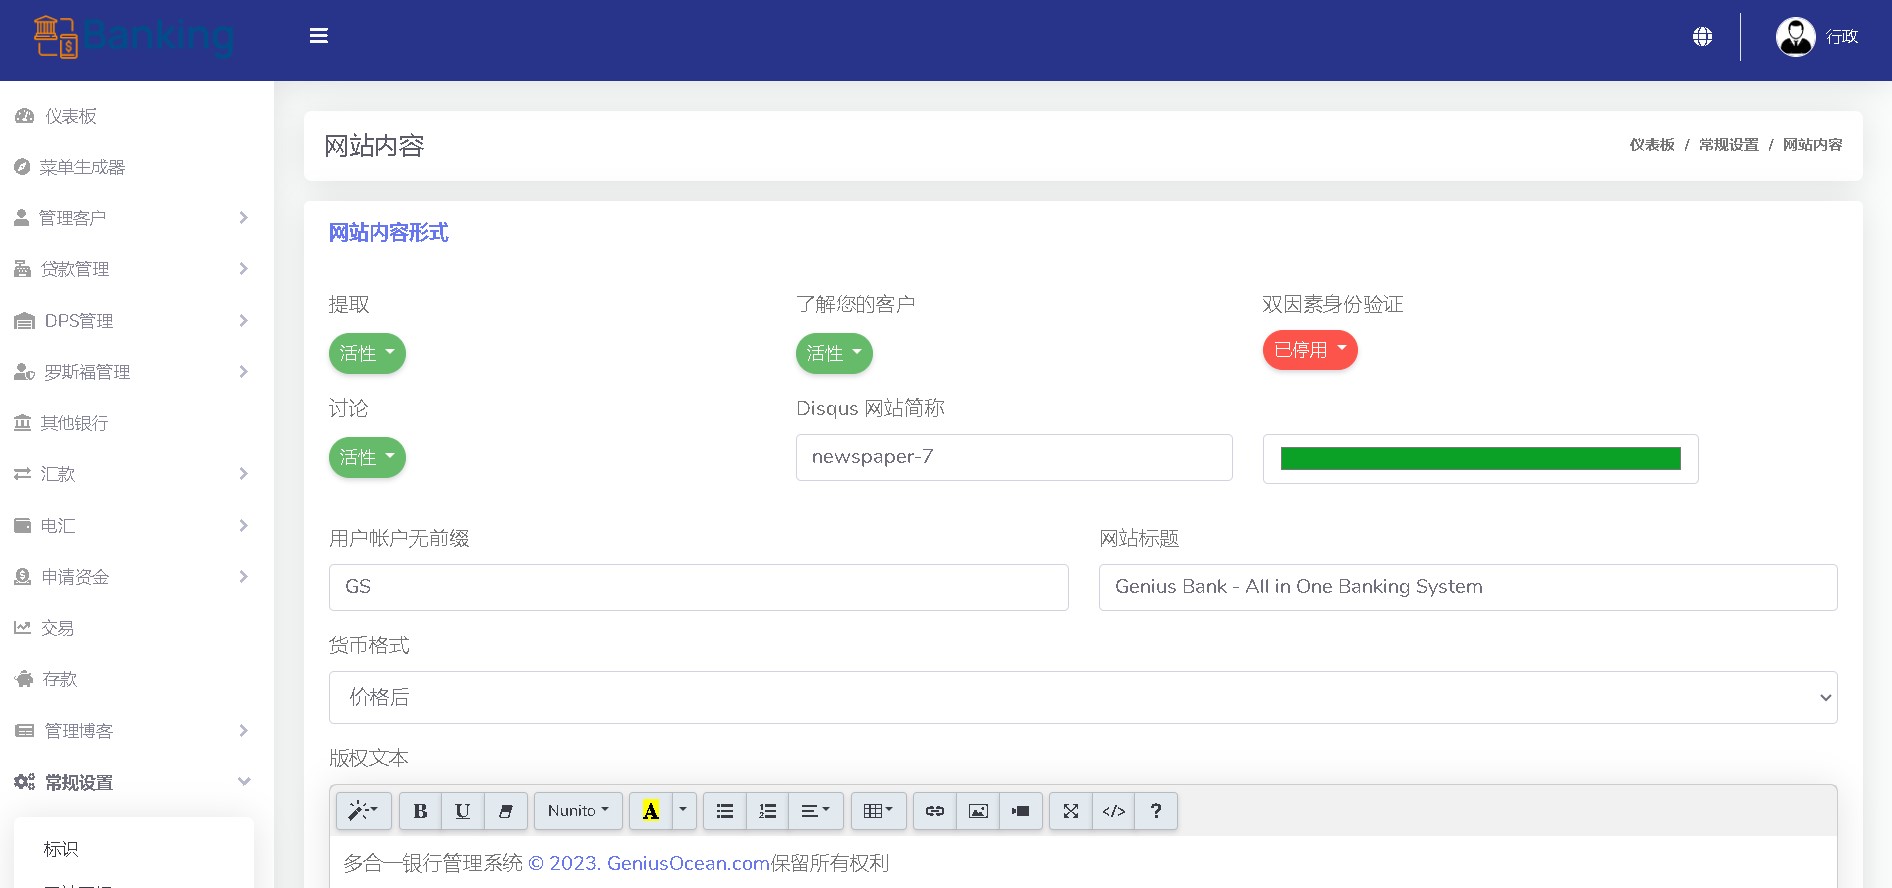Expand 贷款管理 sidebar submenu
Screen dimensions: 1892x888
pyautogui.click(x=130, y=269)
